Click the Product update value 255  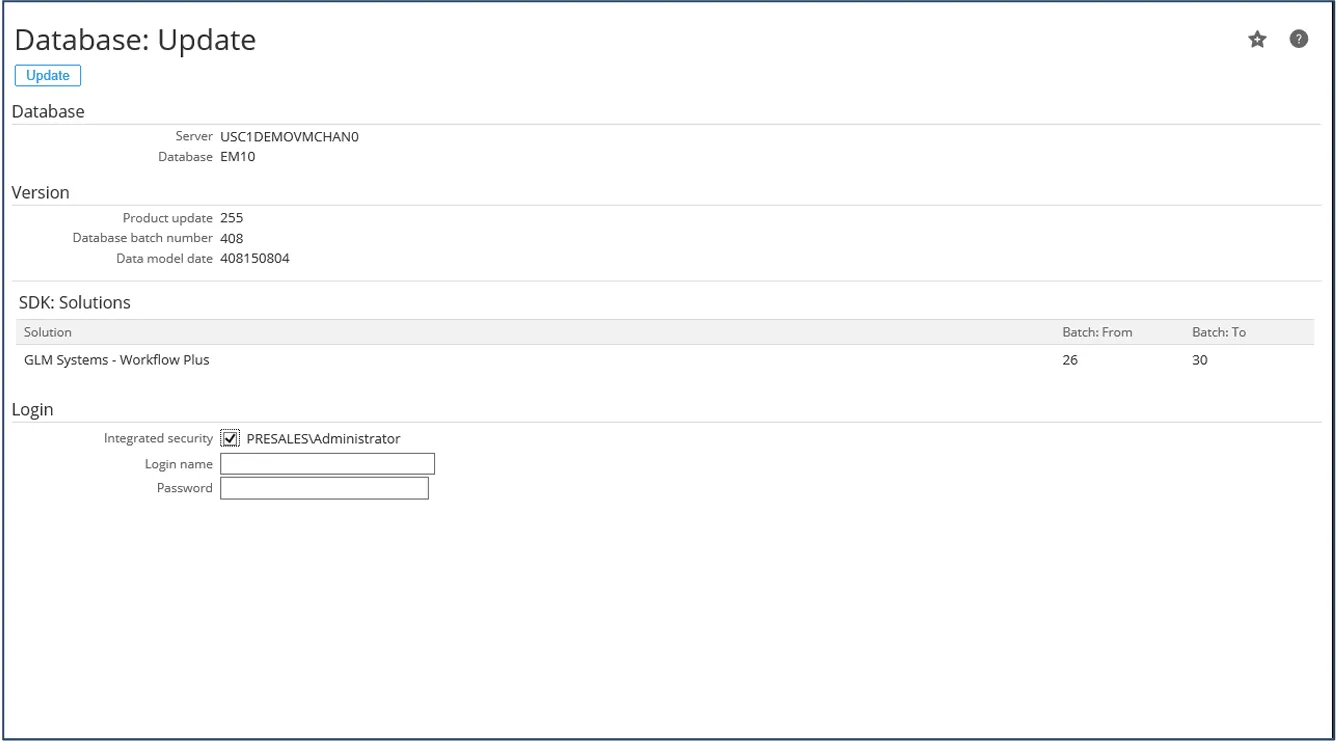[232, 218]
